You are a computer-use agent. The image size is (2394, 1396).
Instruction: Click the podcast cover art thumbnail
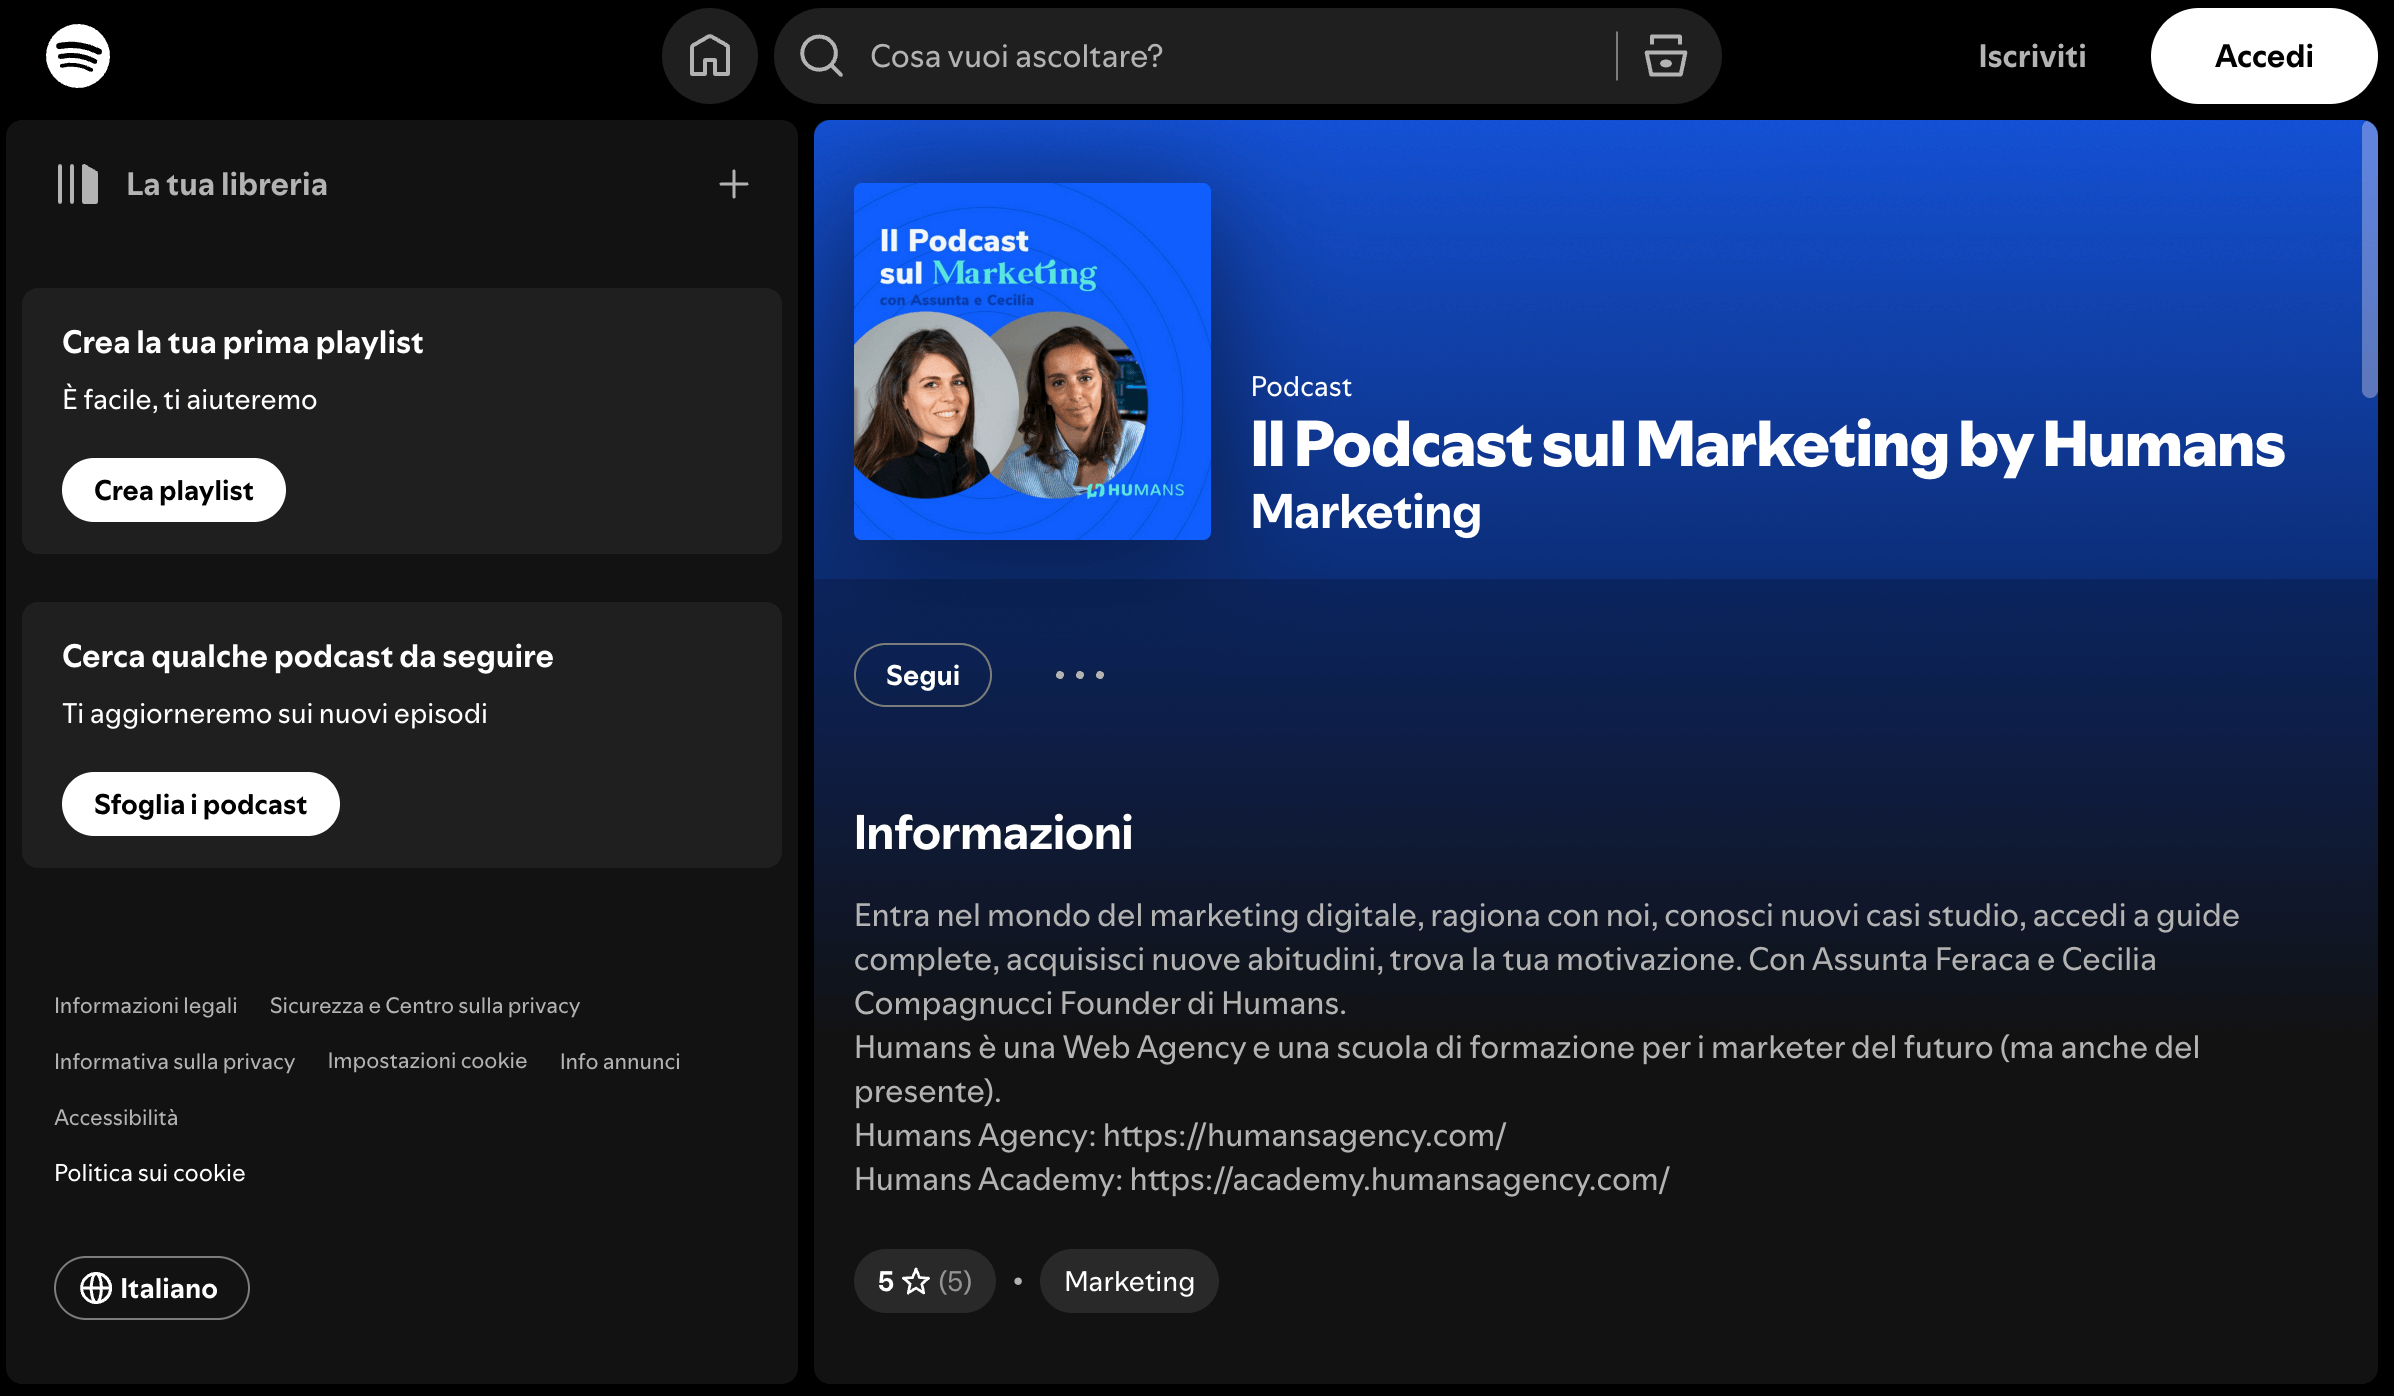(x=1032, y=361)
